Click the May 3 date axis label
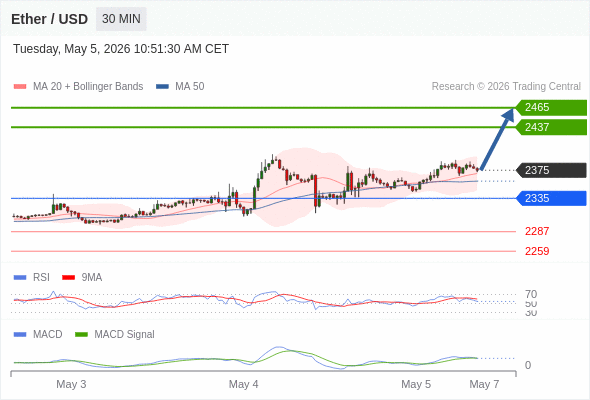This screenshot has width=590, height=400. point(71,384)
